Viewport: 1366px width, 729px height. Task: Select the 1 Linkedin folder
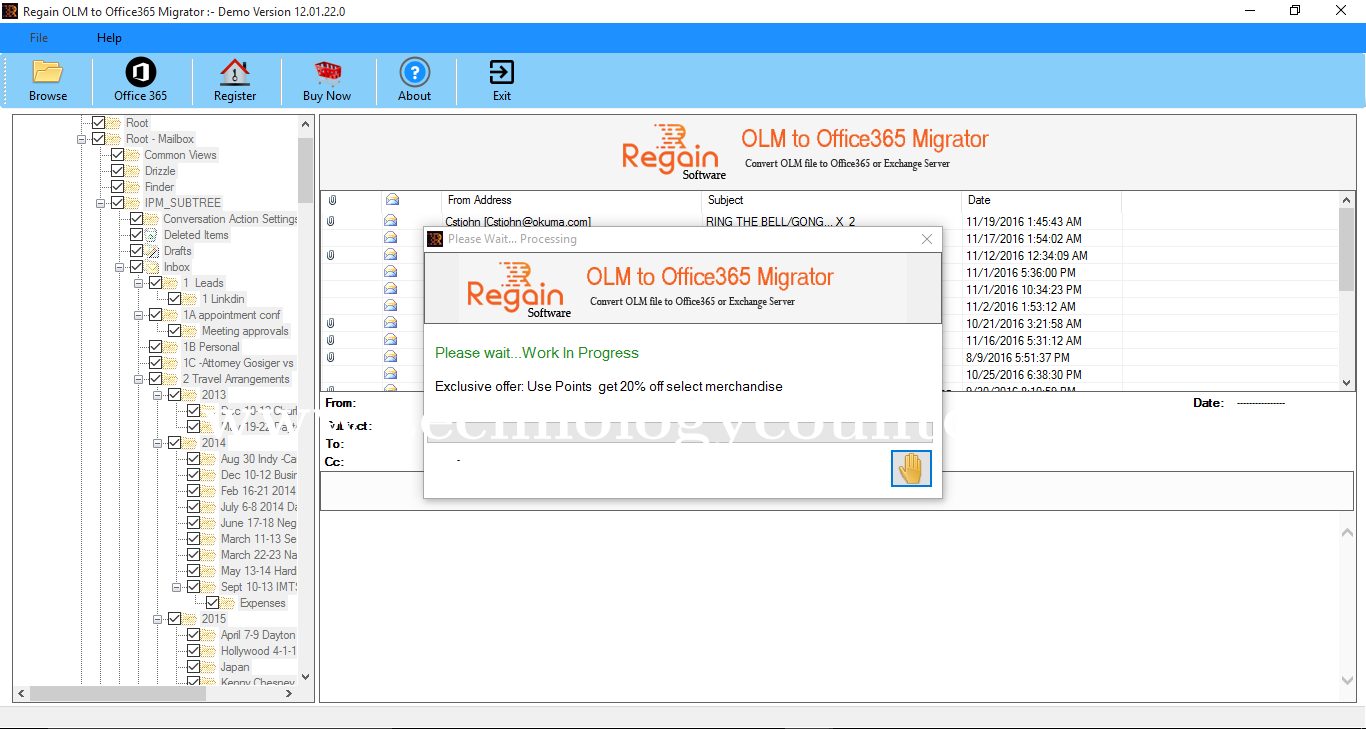[223, 299]
